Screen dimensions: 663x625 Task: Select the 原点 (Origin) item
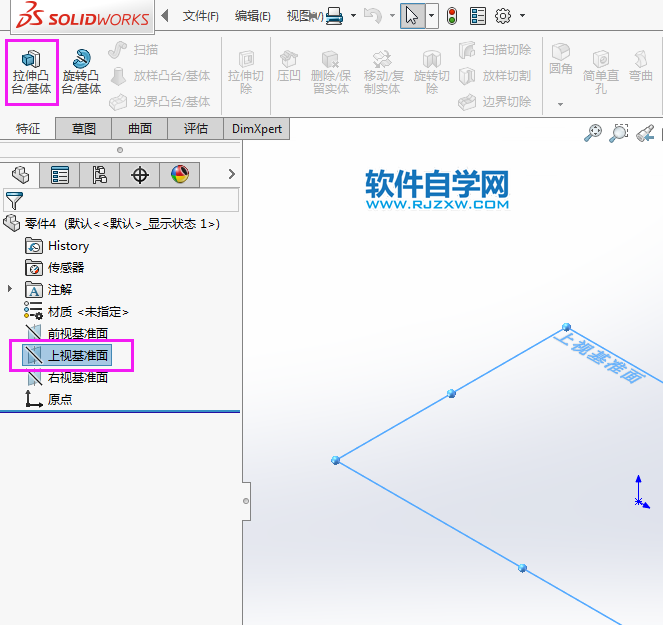coord(48,399)
